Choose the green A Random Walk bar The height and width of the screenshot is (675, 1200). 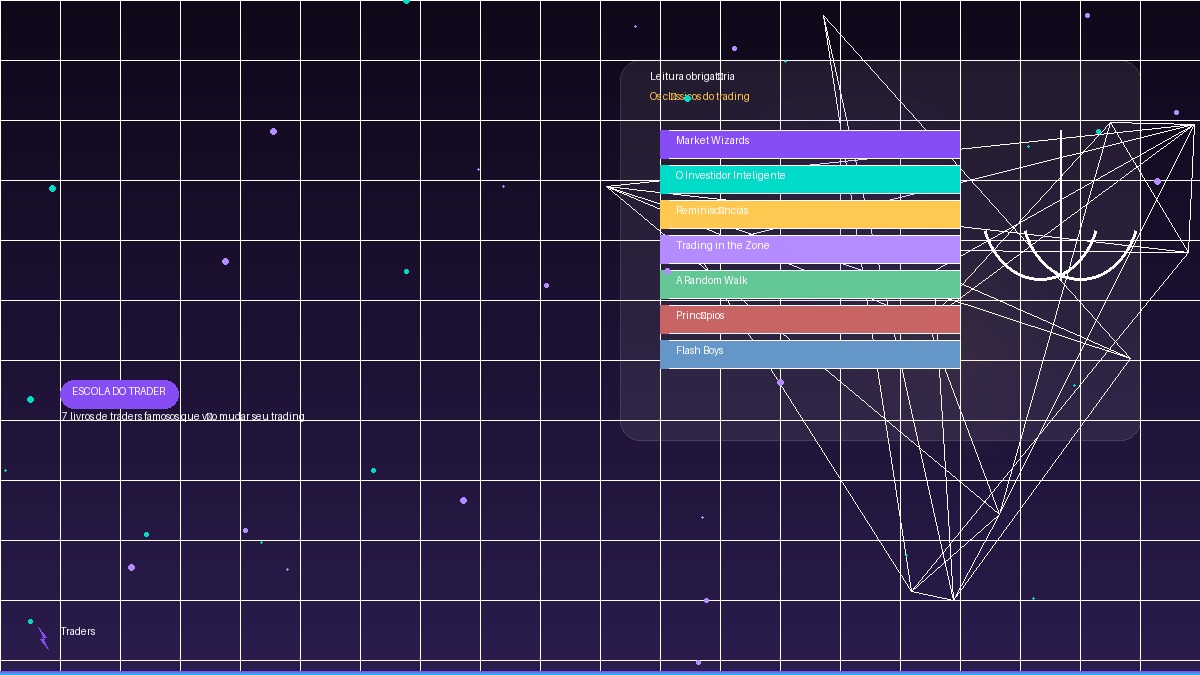(x=810, y=284)
